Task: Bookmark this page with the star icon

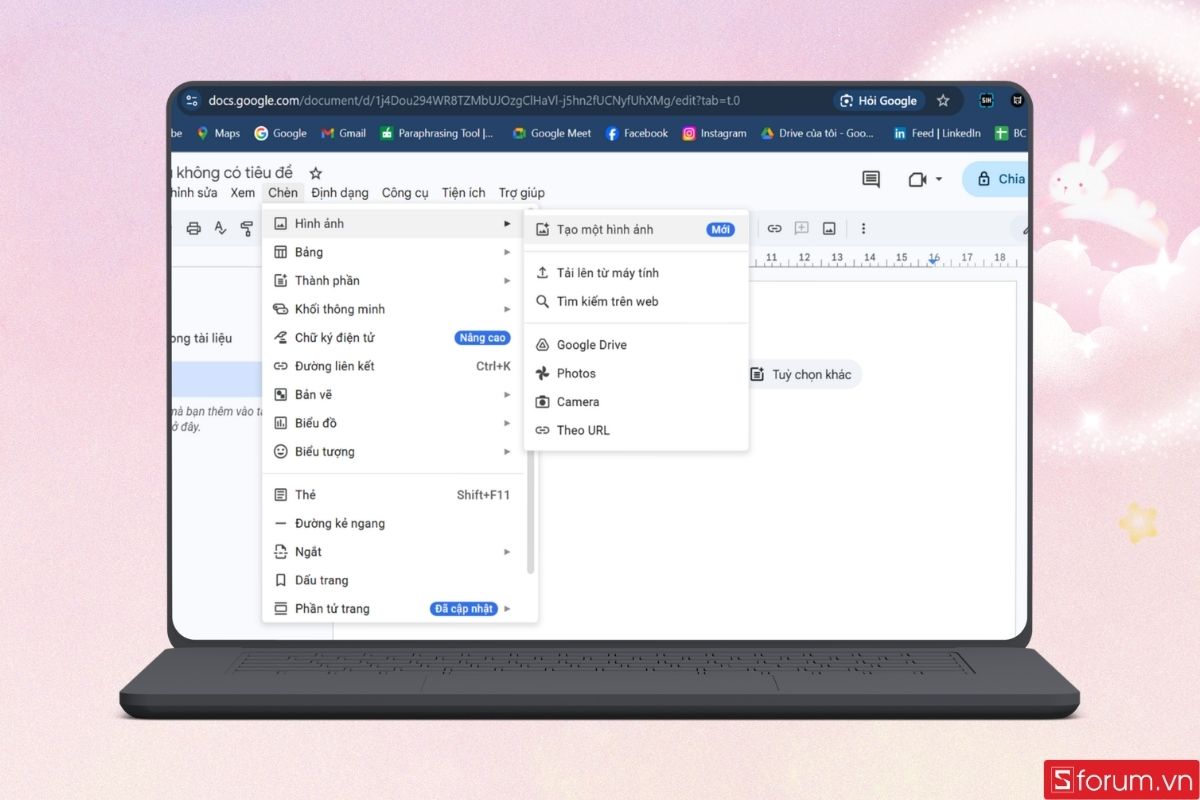Action: coord(943,101)
